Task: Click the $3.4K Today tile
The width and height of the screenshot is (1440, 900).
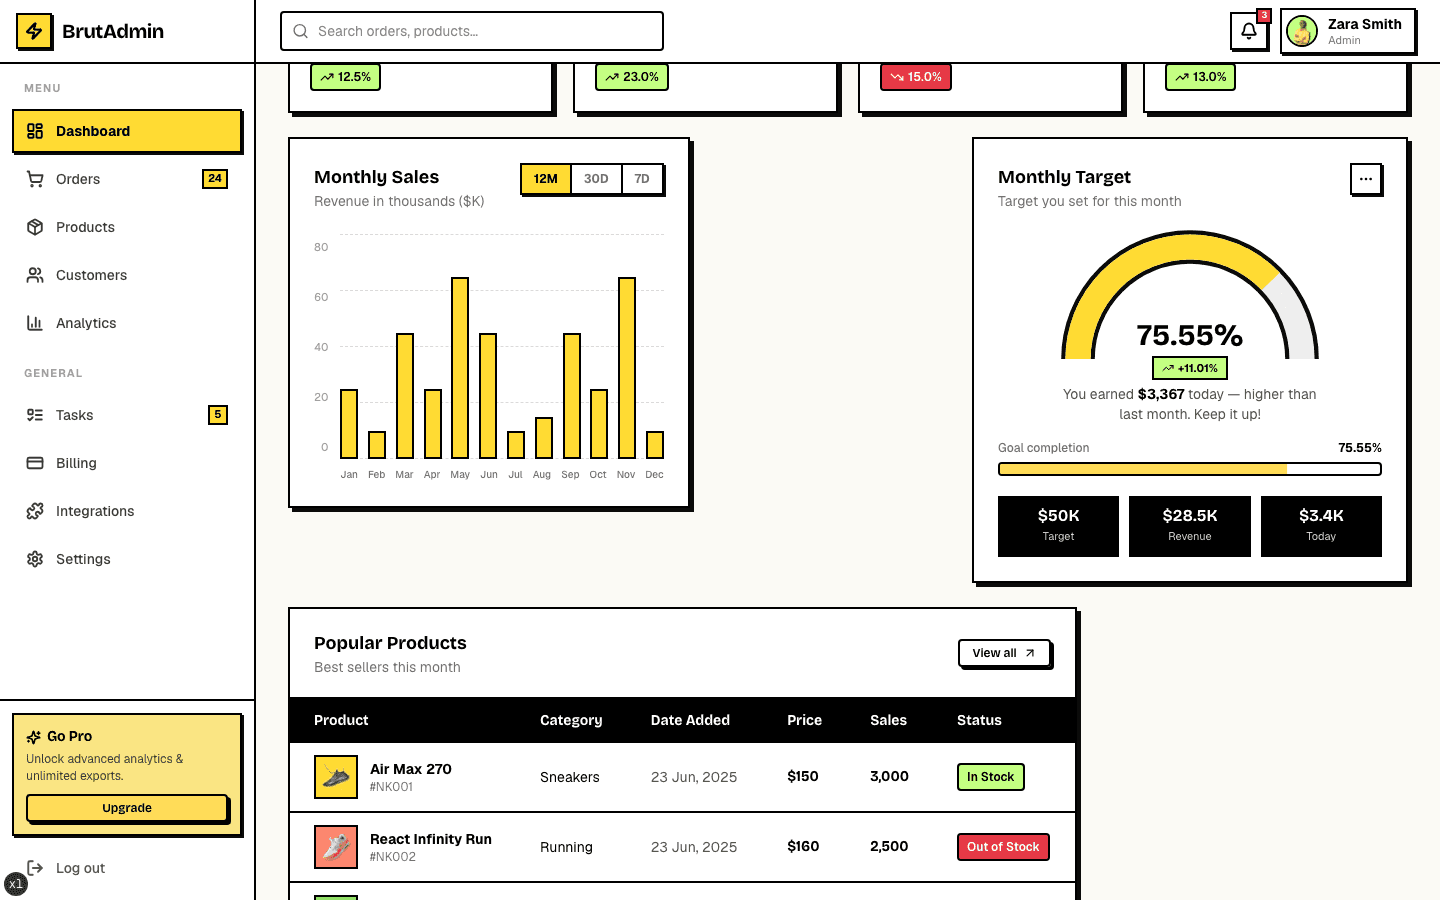Action: [1321, 526]
